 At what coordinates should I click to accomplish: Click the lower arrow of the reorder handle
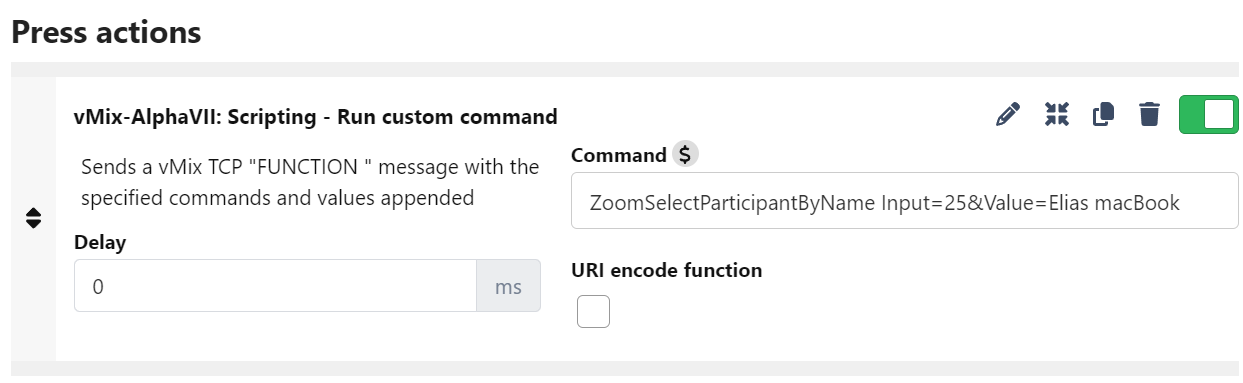[33, 225]
